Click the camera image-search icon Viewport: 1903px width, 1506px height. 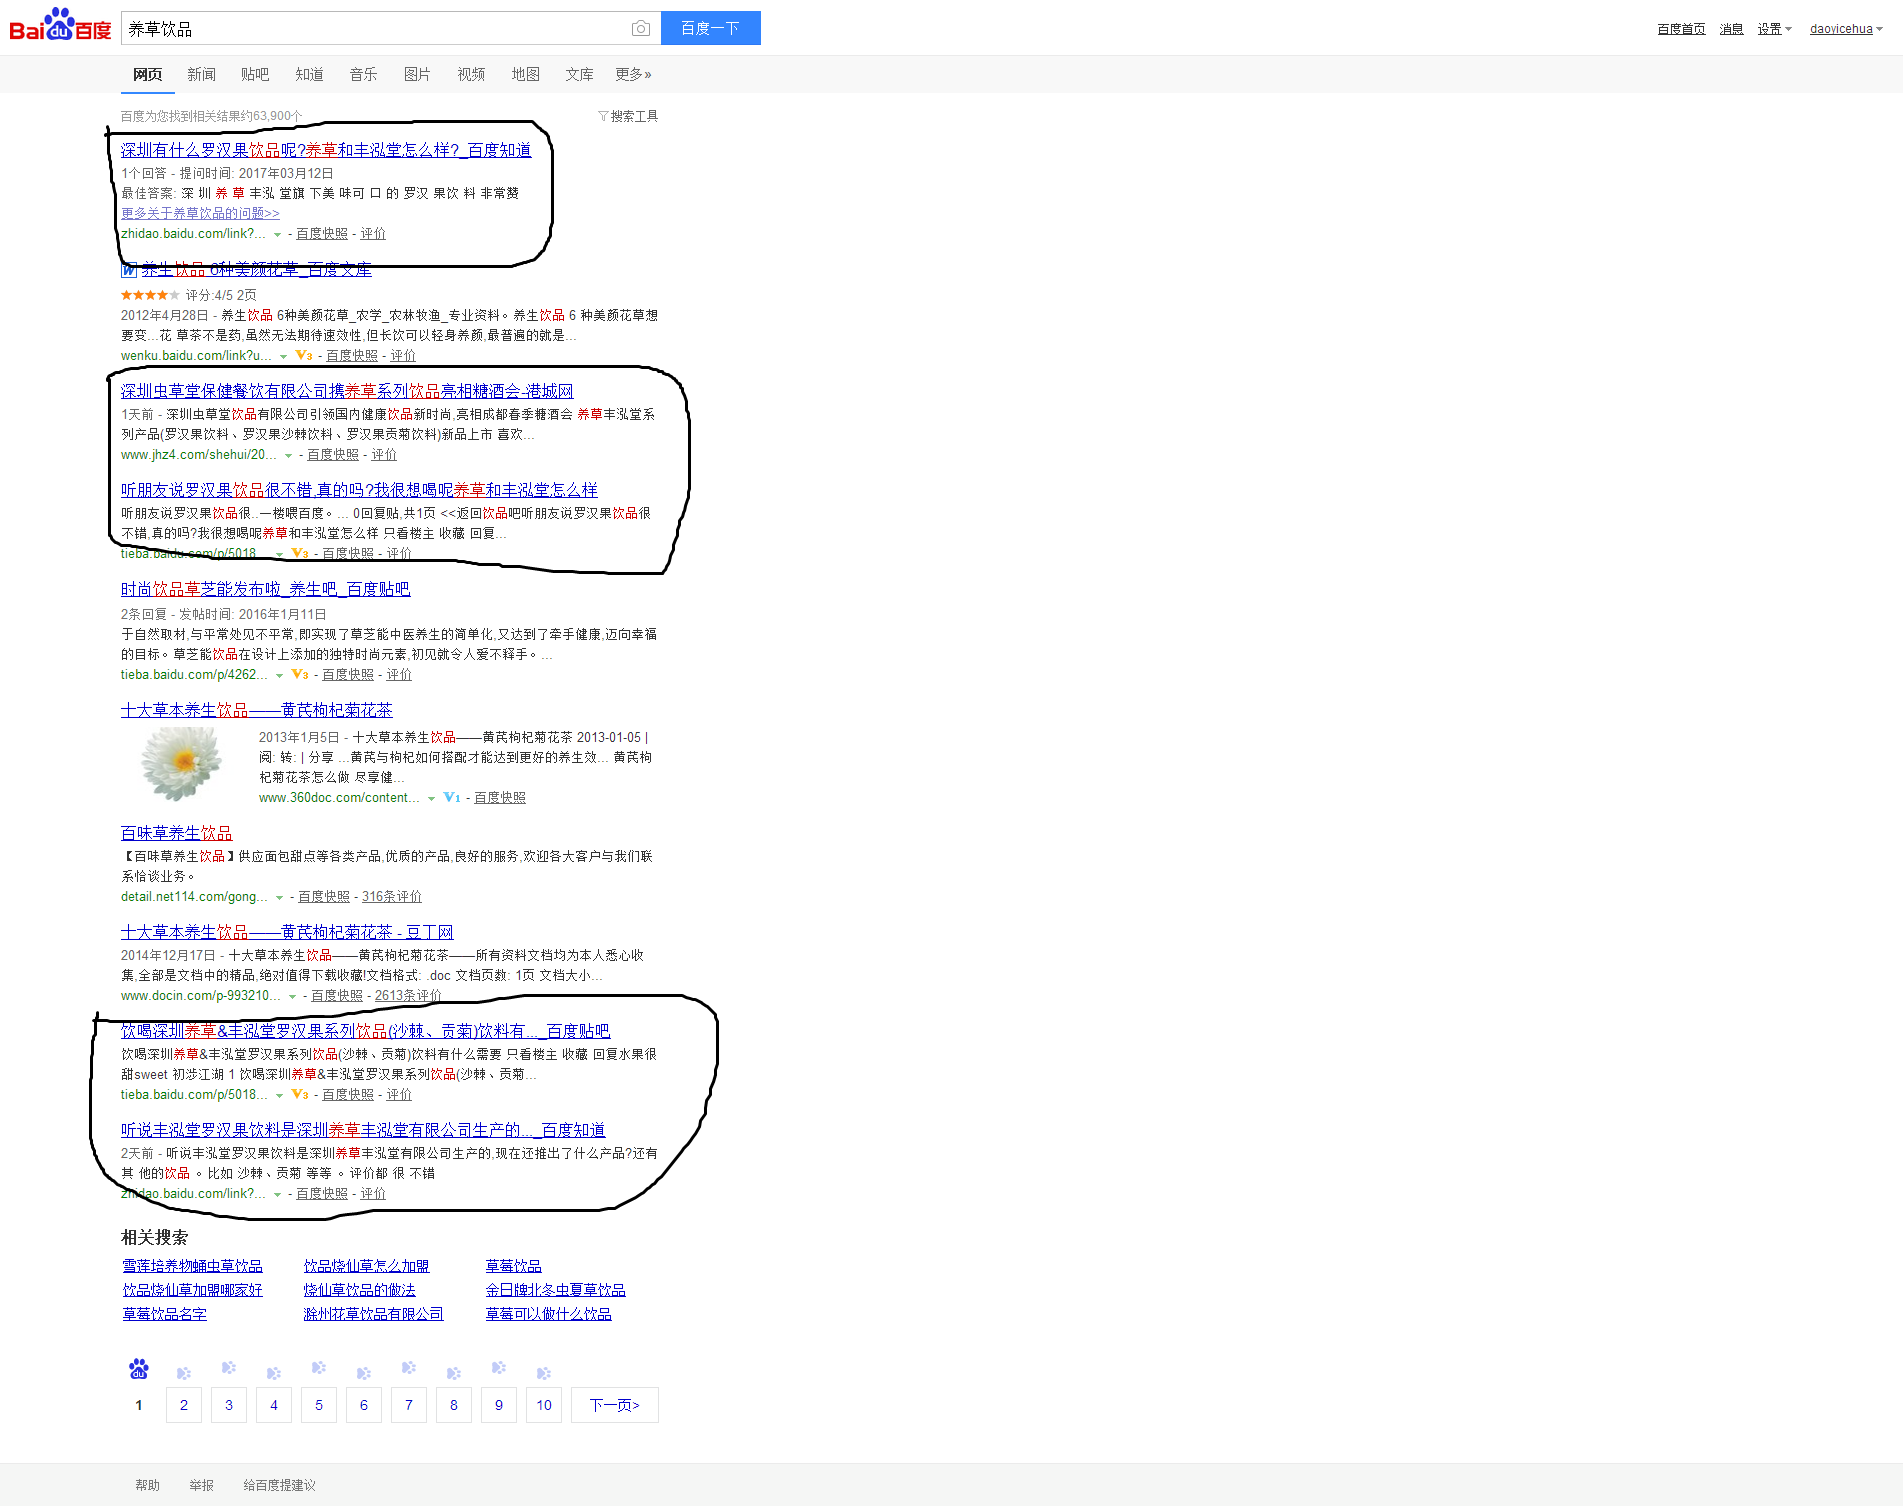pyautogui.click(x=641, y=28)
